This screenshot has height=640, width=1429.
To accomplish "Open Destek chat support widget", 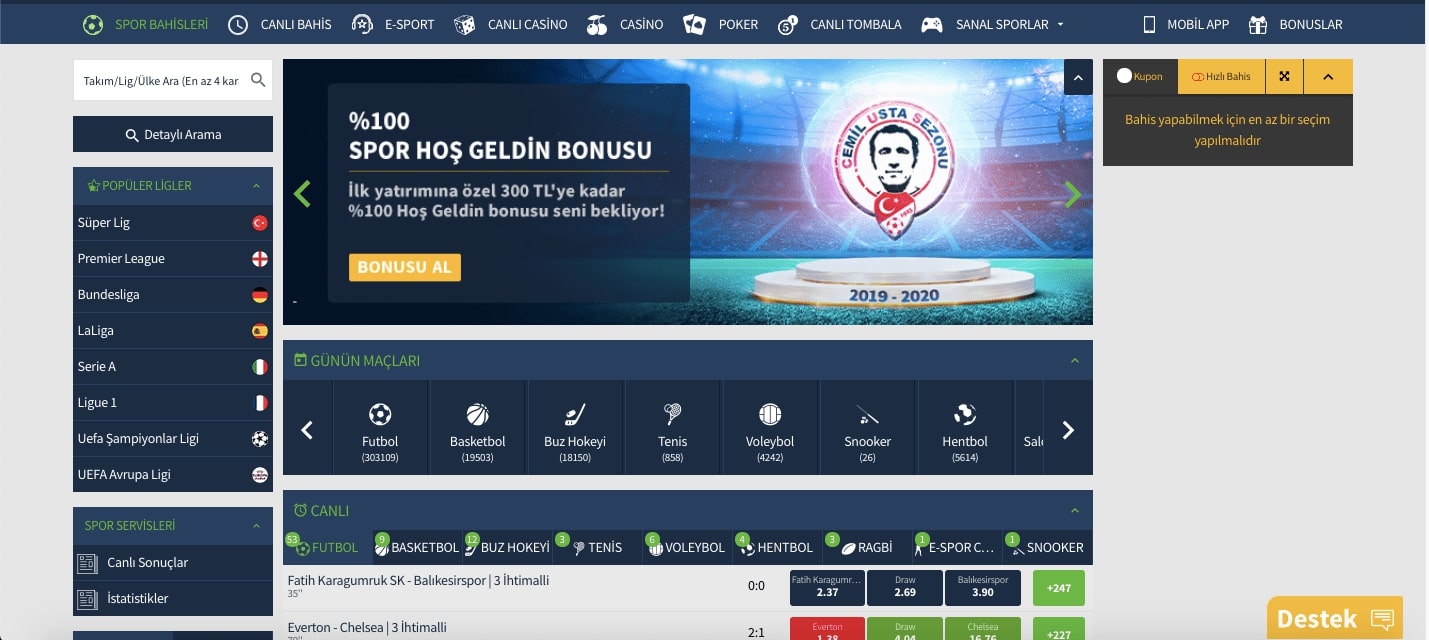I will [x=1335, y=618].
